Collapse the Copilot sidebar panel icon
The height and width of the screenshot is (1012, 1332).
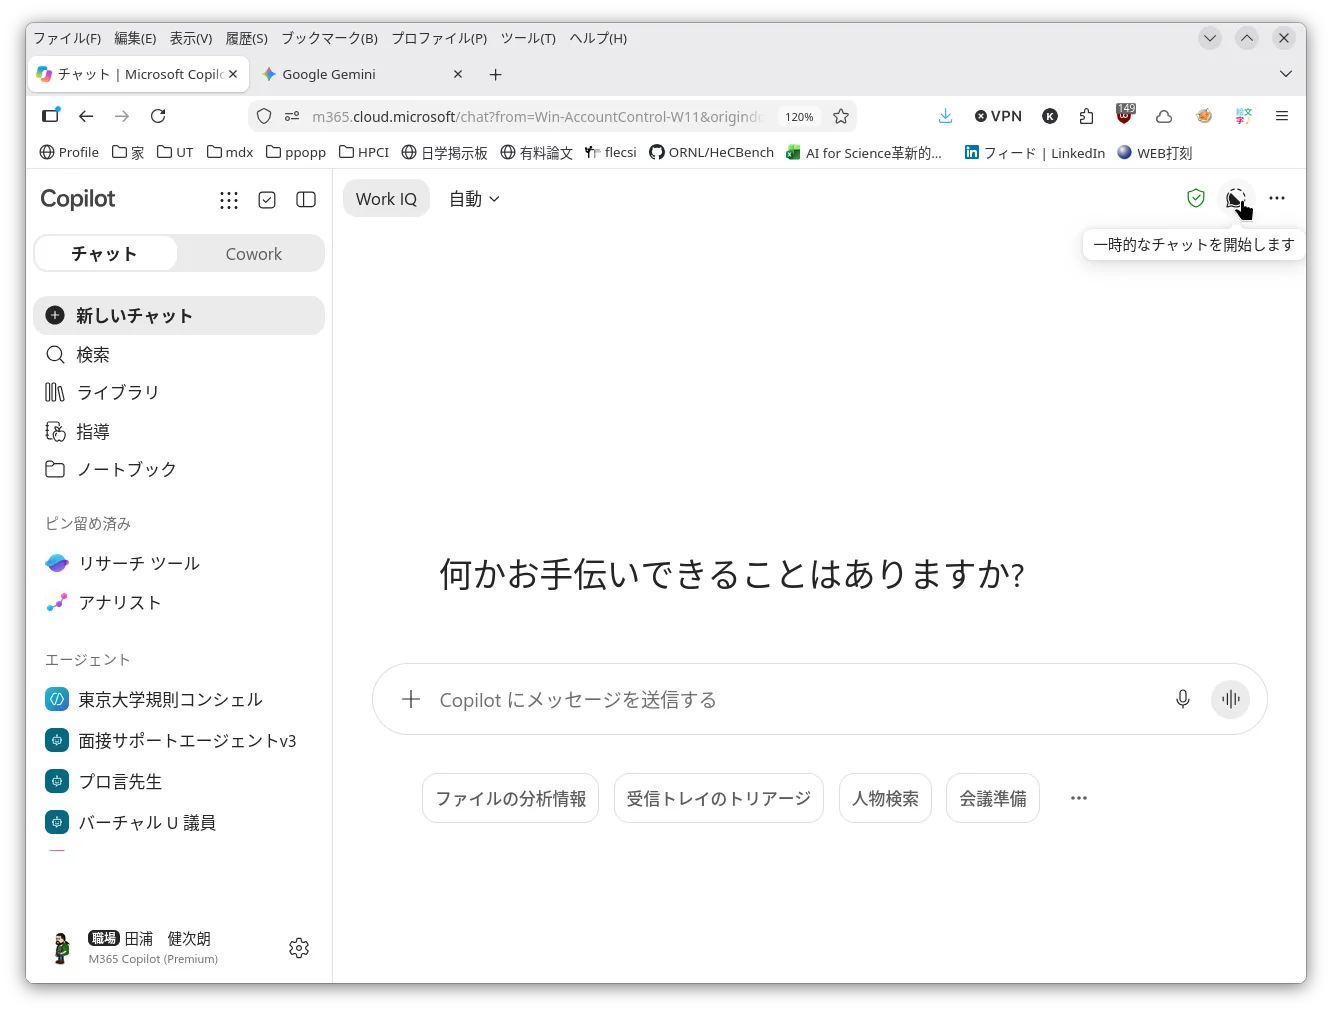pyautogui.click(x=306, y=200)
